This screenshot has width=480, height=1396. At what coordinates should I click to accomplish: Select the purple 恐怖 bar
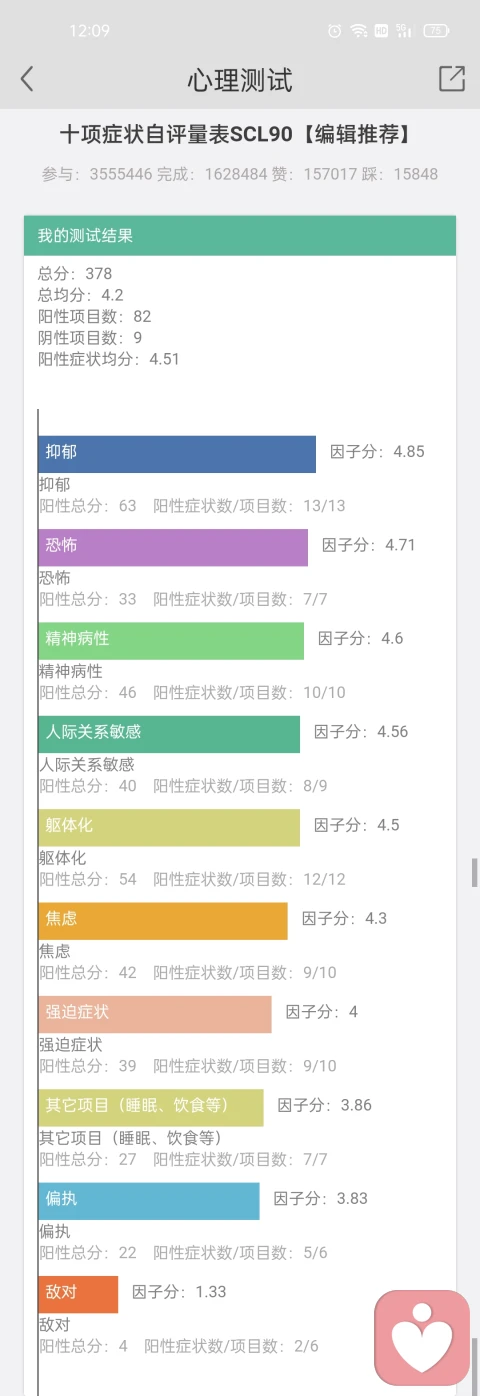click(173, 547)
